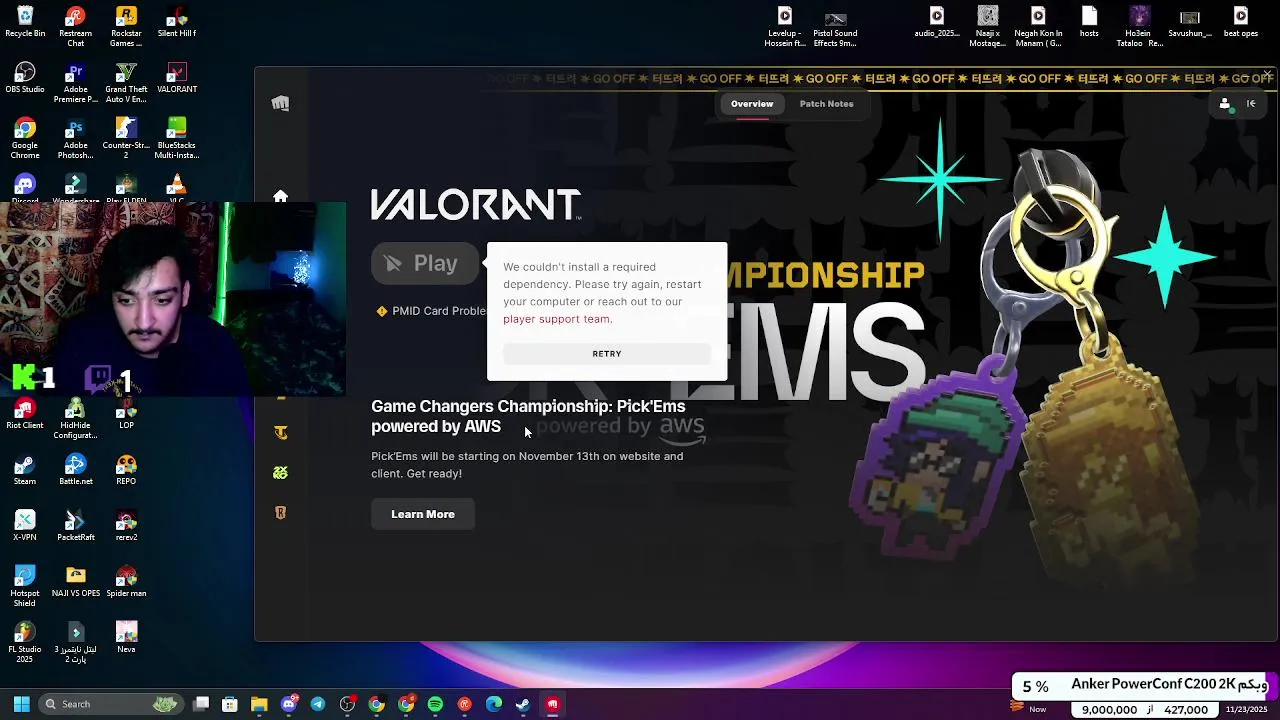This screenshot has height=720, width=1280.
Task: Open Telegram from the taskbar
Action: point(318,704)
